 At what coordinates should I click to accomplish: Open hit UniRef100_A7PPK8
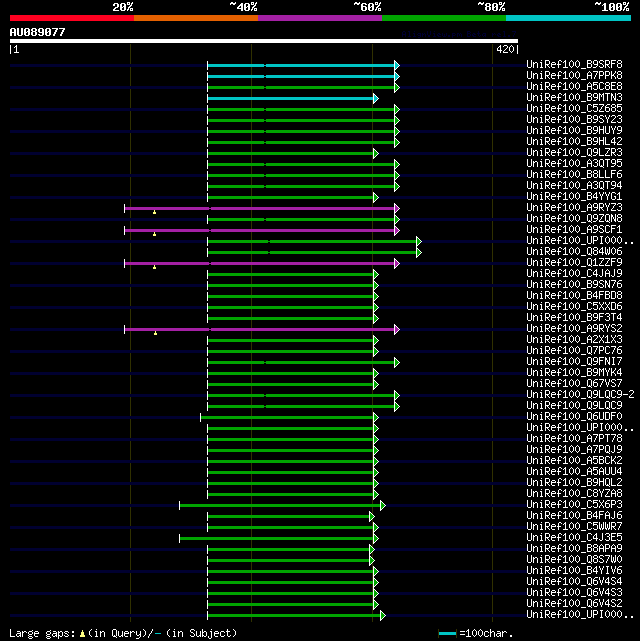(x=574, y=76)
